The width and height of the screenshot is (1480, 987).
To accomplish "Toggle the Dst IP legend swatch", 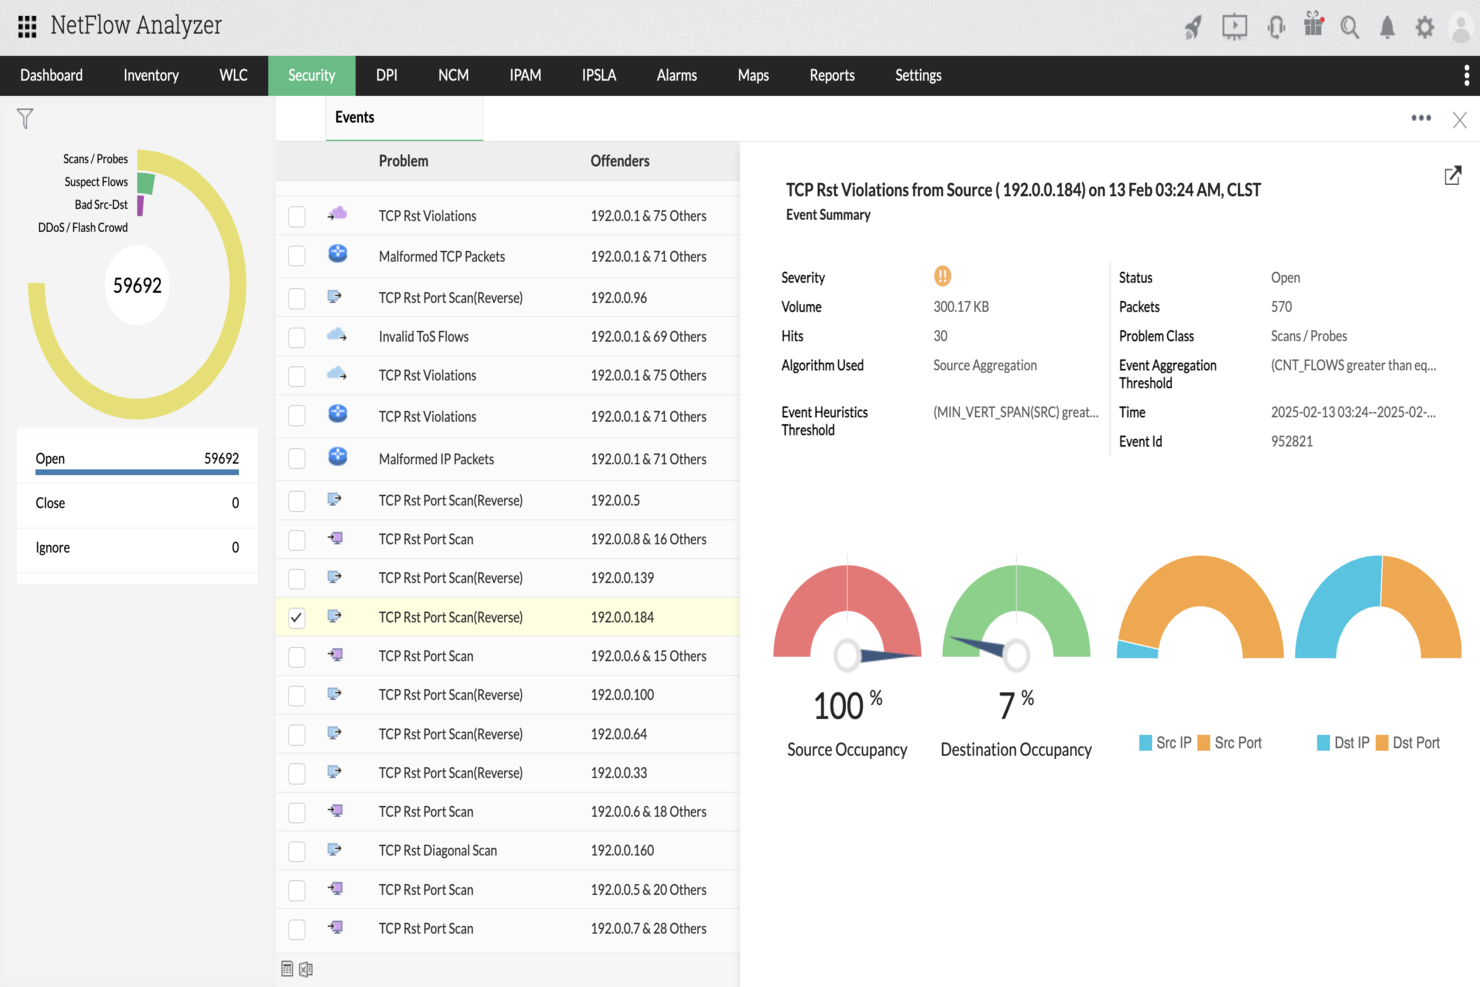I will point(1323,743).
